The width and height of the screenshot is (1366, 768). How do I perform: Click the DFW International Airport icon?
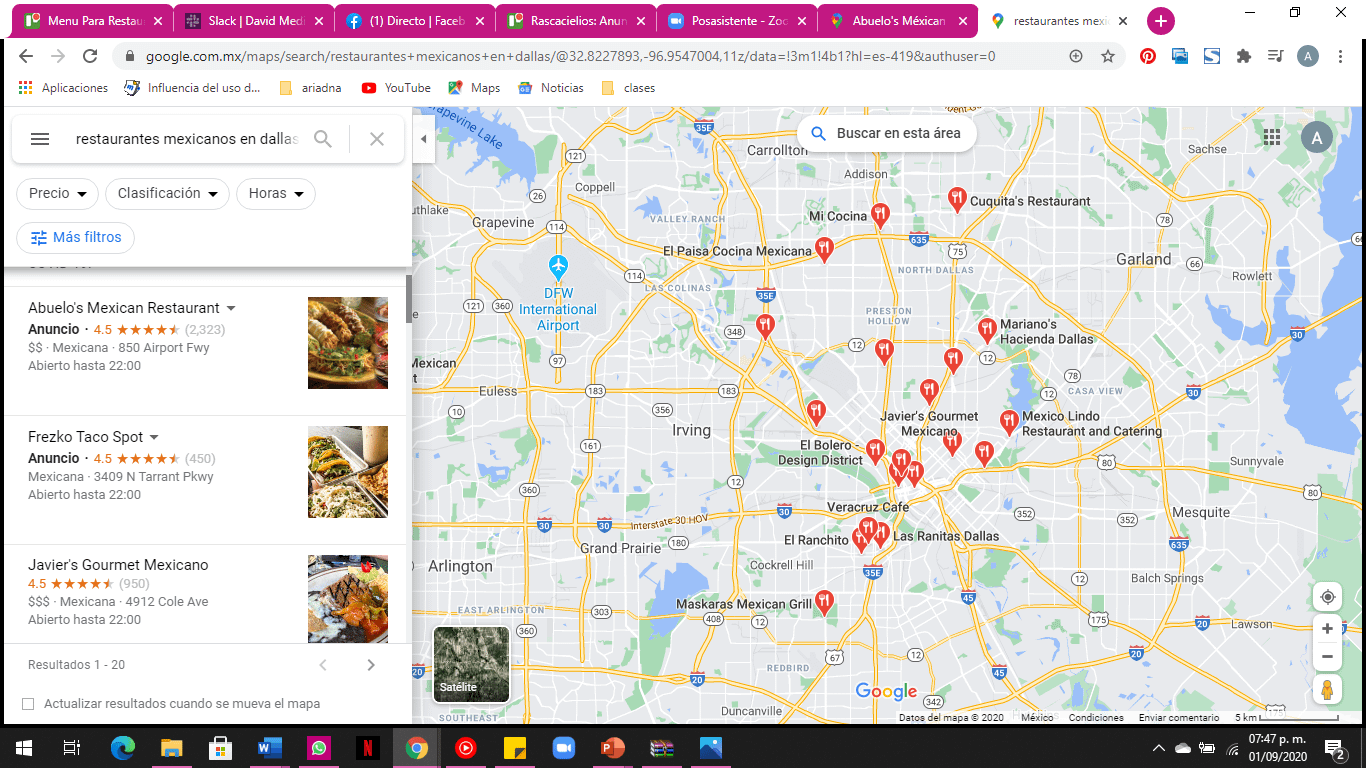coord(558,268)
